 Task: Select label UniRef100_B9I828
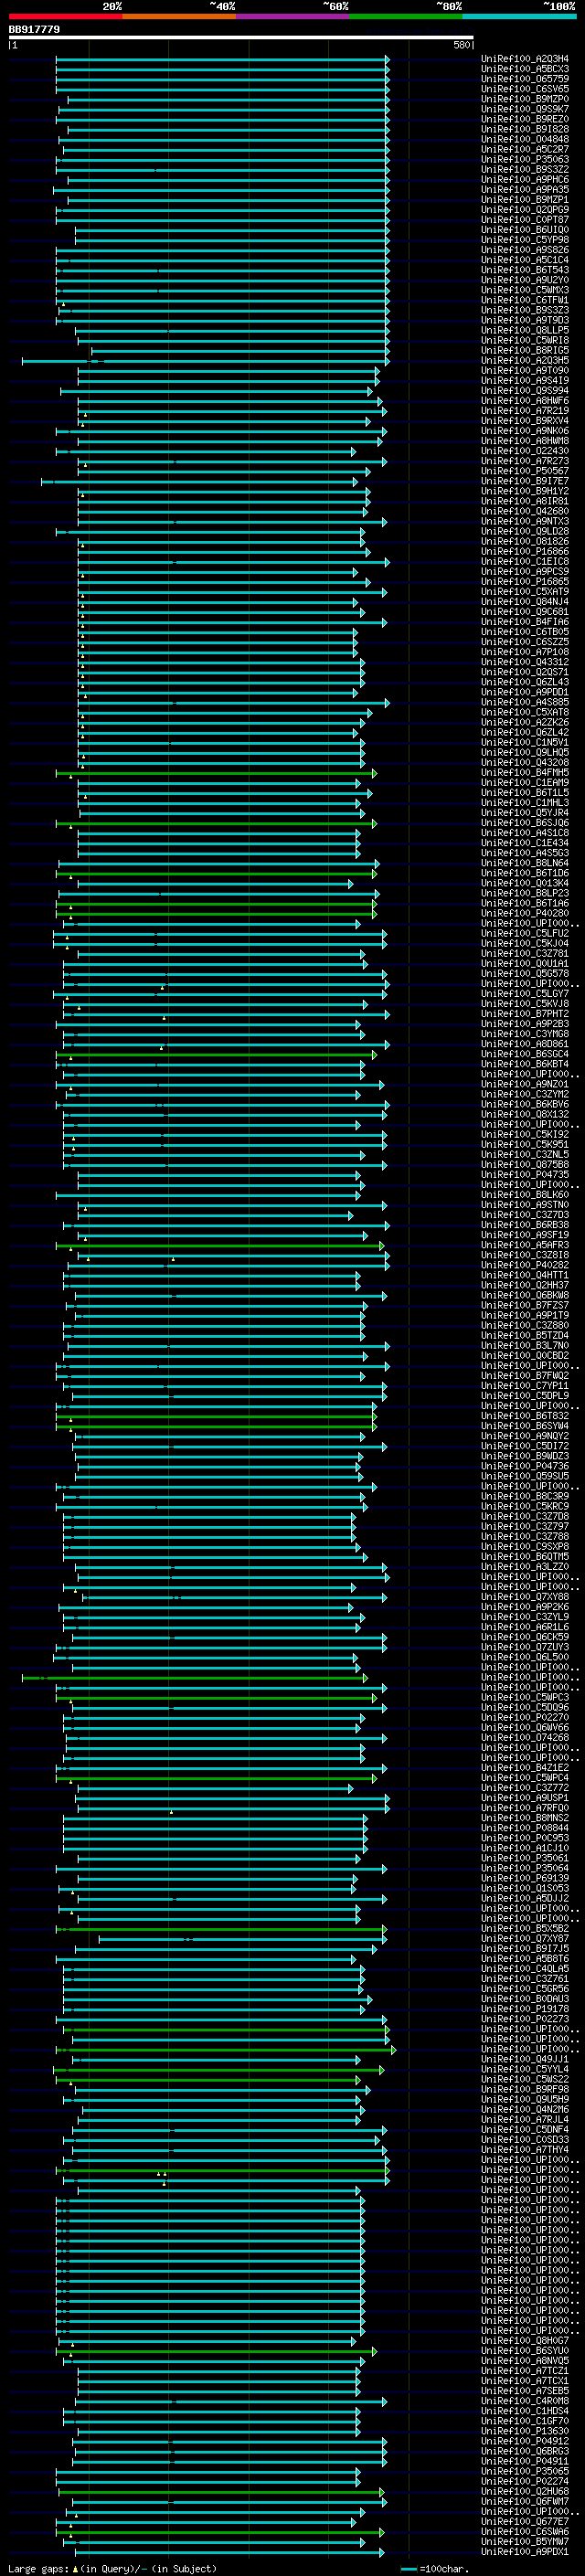525,129
